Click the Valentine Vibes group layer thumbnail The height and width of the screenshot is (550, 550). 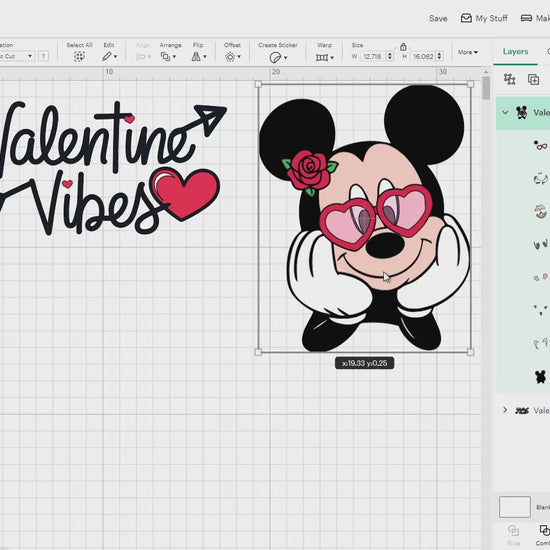pos(522,410)
